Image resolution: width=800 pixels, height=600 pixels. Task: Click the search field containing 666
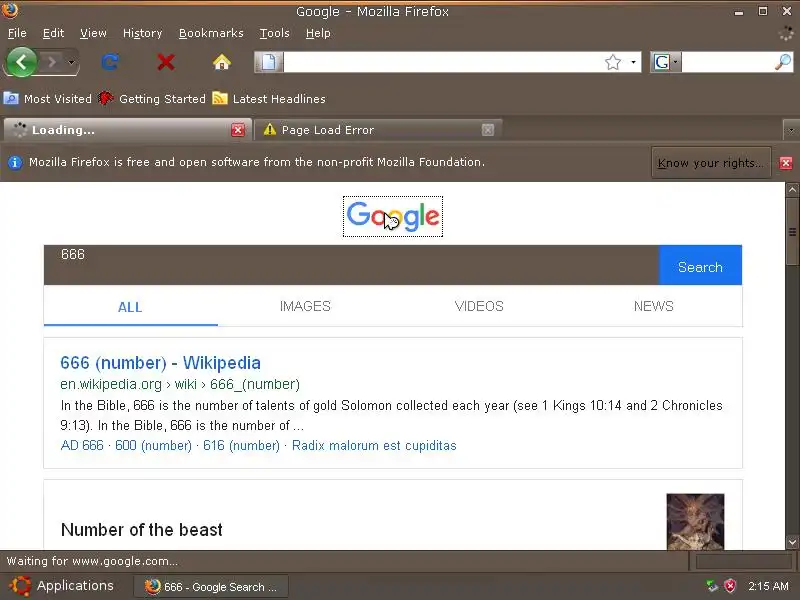click(351, 265)
